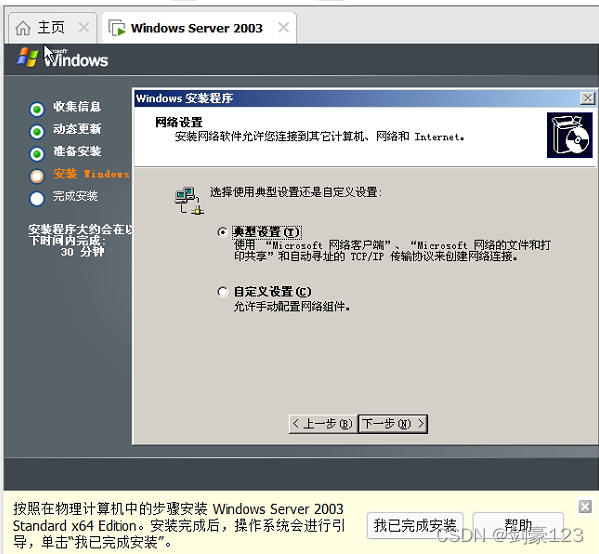This screenshot has height=554, width=599.
Task: Click the 允许手动配置网络组件 description
Action: tap(292, 306)
